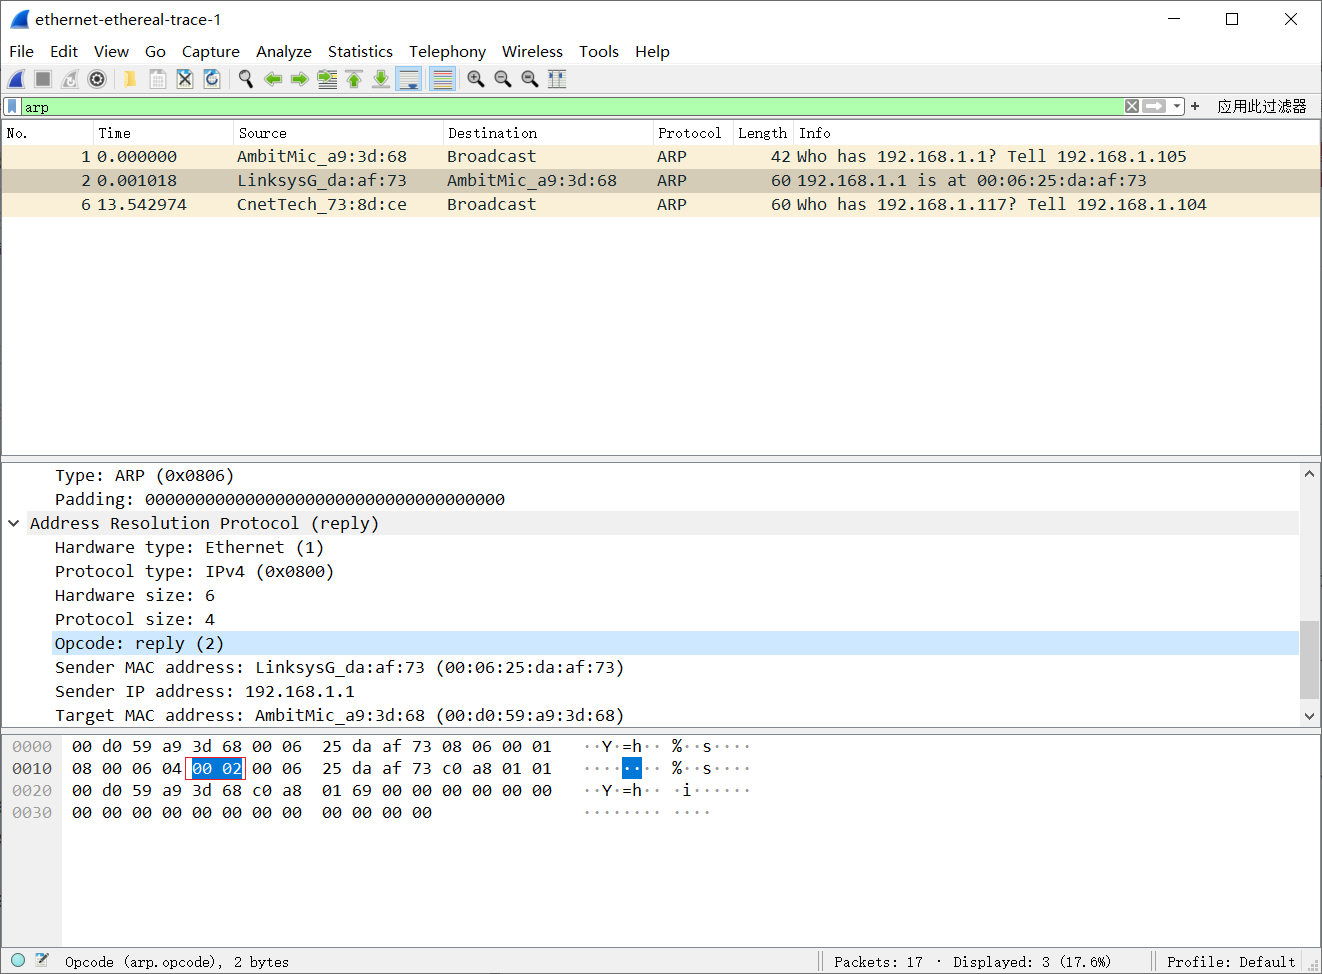
Task: Open the Statistics menu
Action: (360, 51)
